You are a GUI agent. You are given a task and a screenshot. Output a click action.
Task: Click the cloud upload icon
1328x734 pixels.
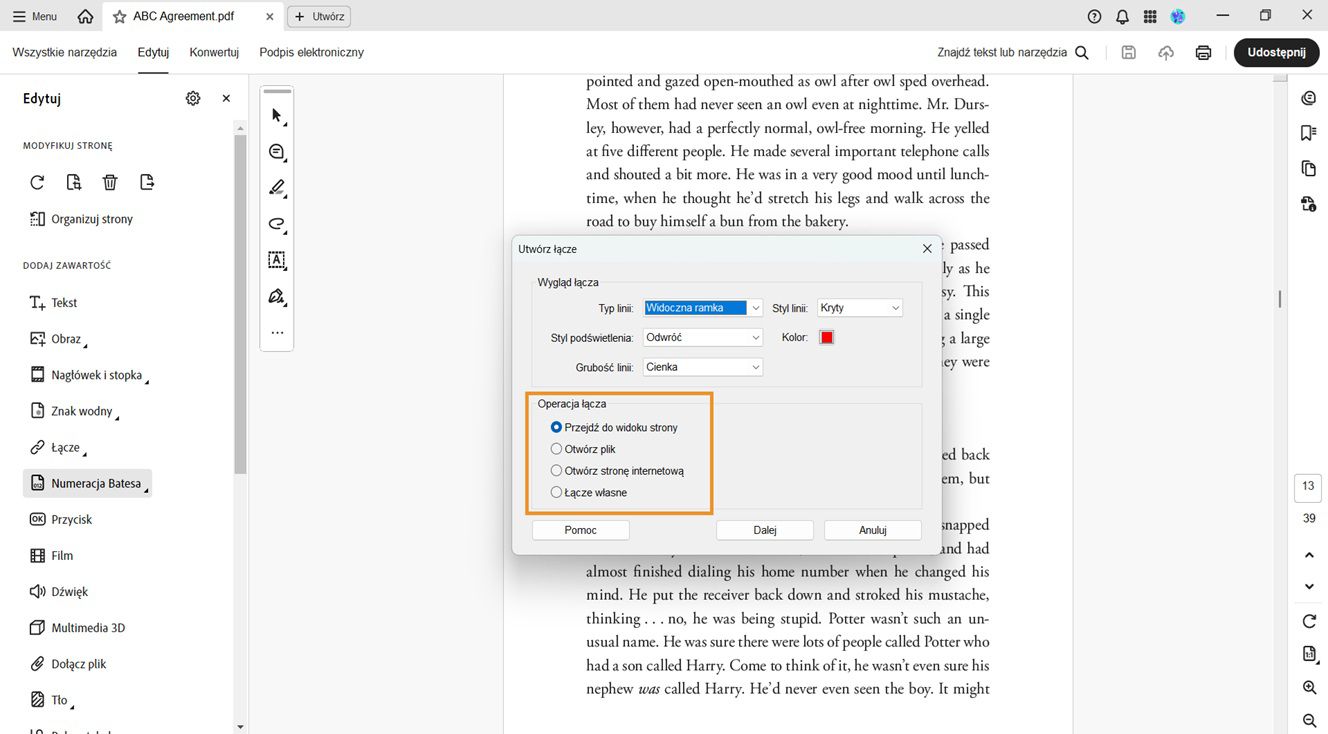pos(1166,52)
